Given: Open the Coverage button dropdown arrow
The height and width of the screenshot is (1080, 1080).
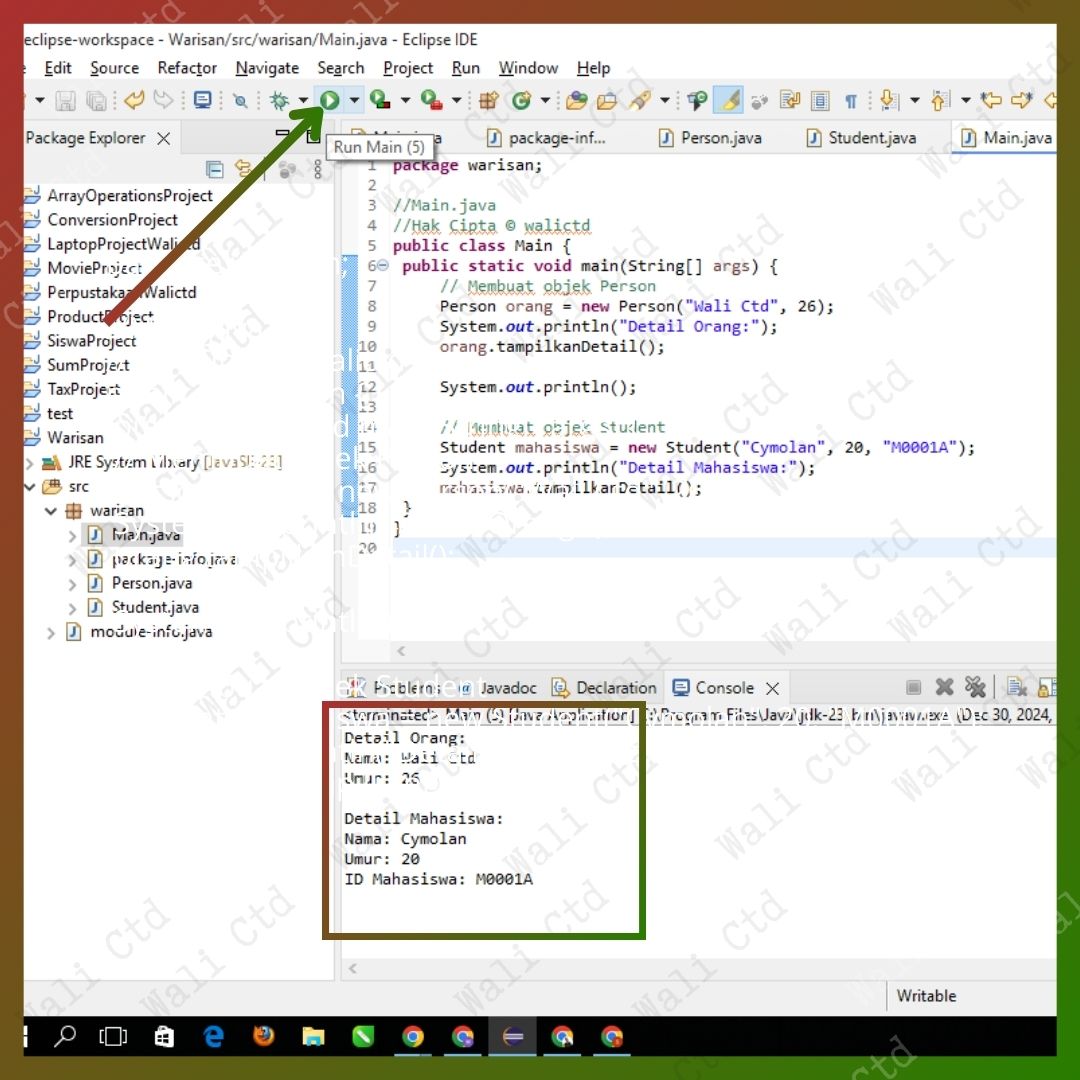Looking at the screenshot, I should click(405, 101).
